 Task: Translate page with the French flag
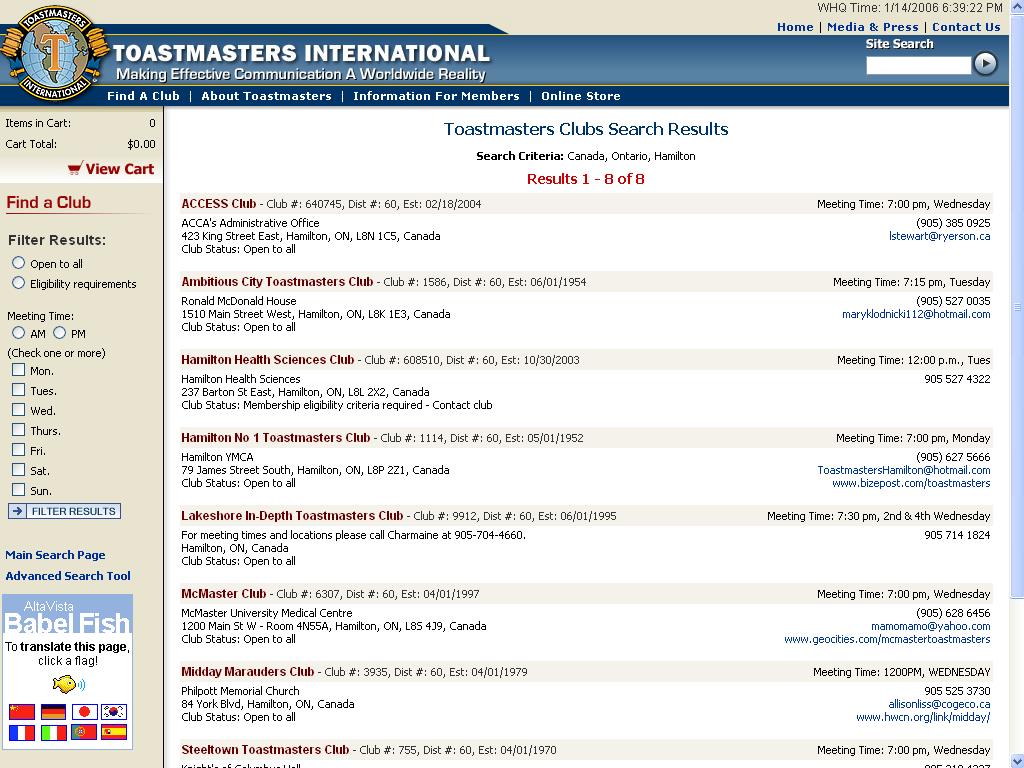tap(22, 733)
